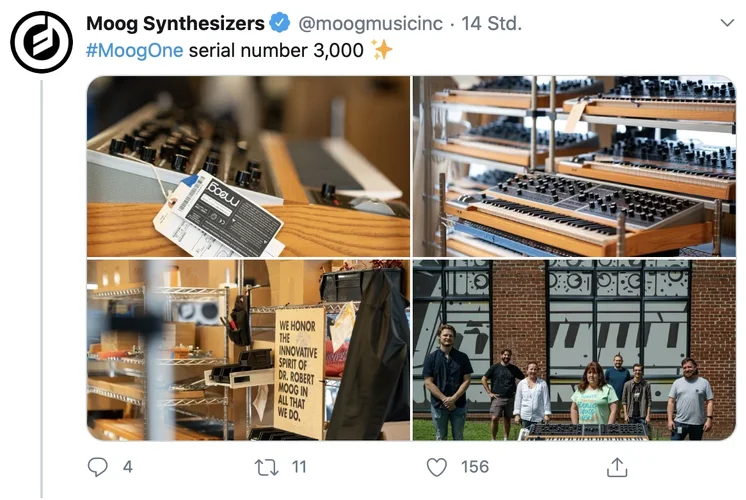The width and height of the screenshot is (746, 500).
Task: Open the @moogmusicinc handle link
Action: click(x=370, y=23)
